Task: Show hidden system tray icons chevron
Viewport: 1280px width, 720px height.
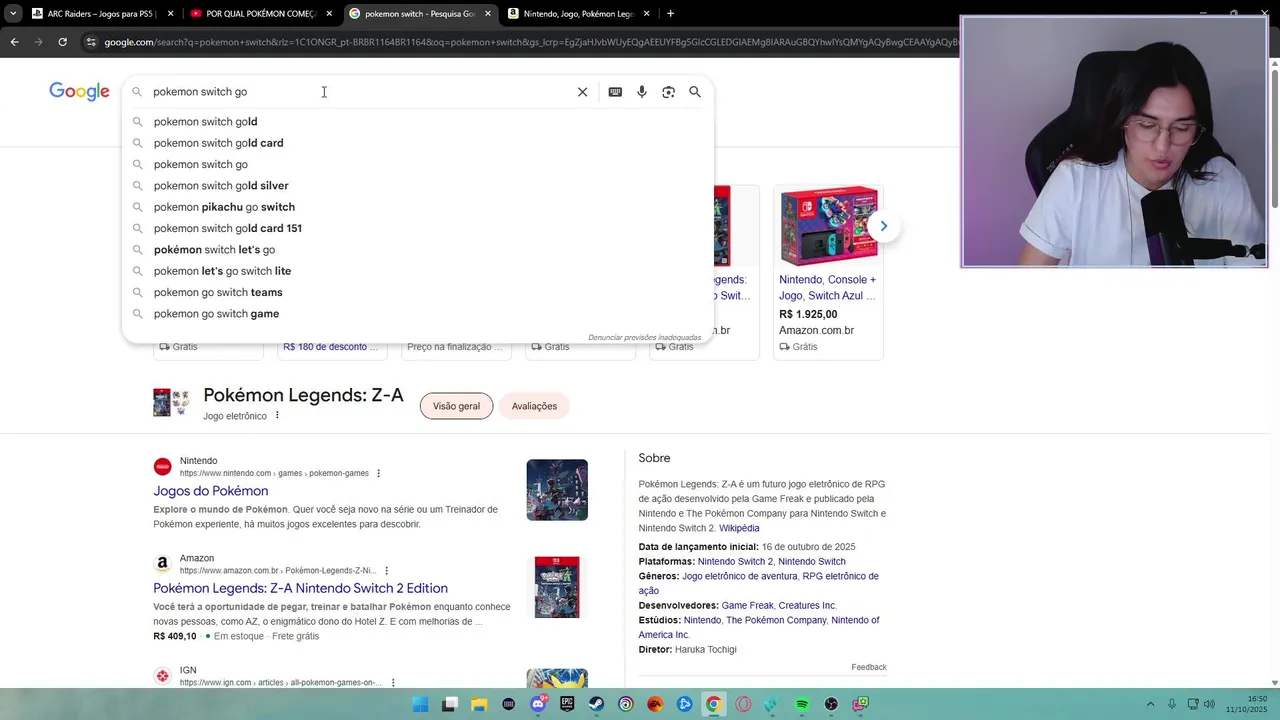Action: [x=1150, y=704]
